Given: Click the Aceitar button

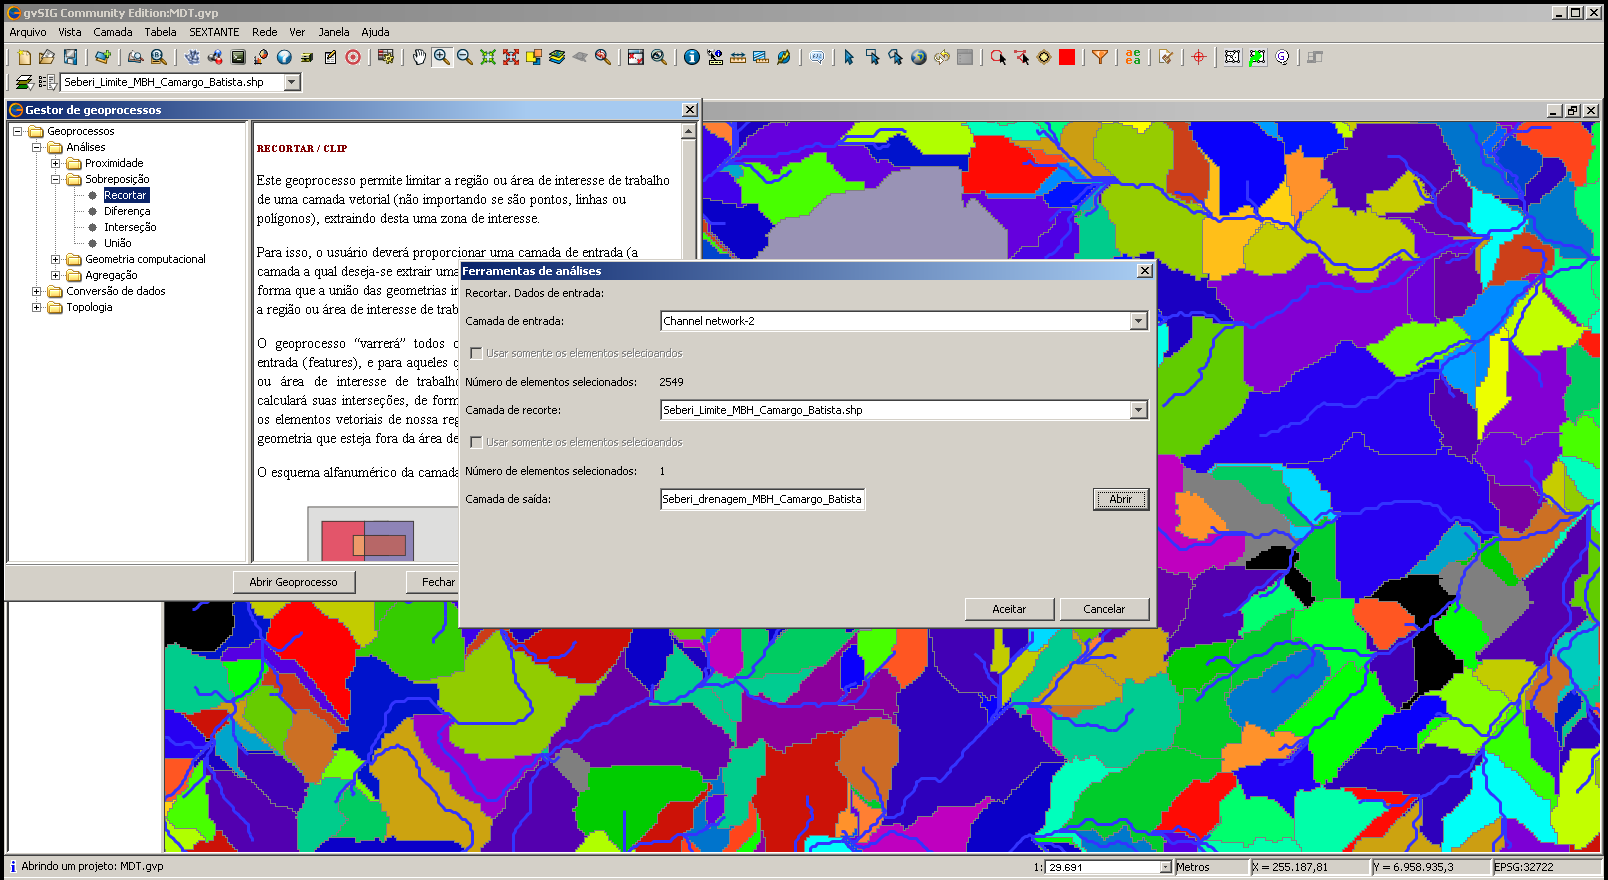Looking at the screenshot, I should point(1009,609).
